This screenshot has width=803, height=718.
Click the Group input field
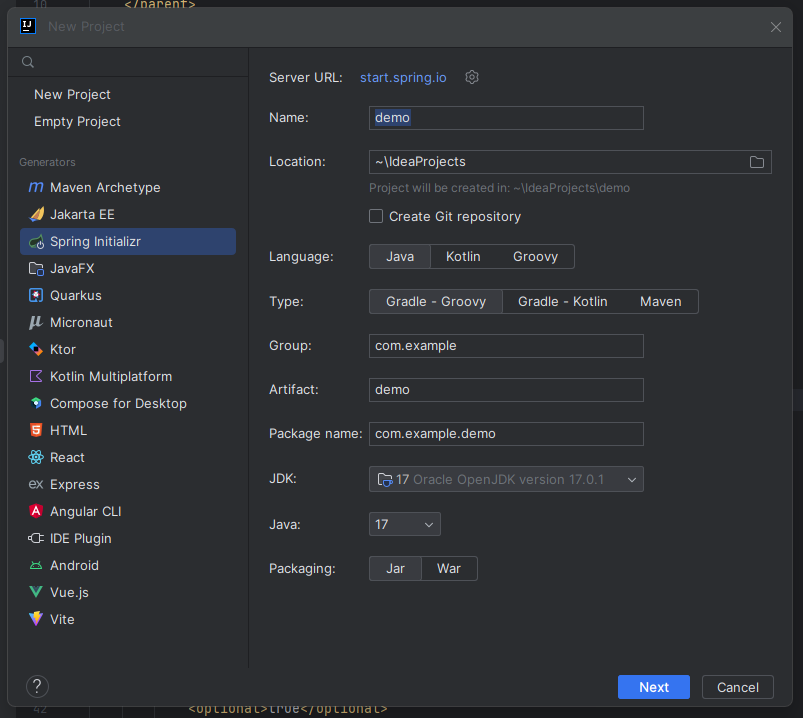pyautogui.click(x=506, y=346)
